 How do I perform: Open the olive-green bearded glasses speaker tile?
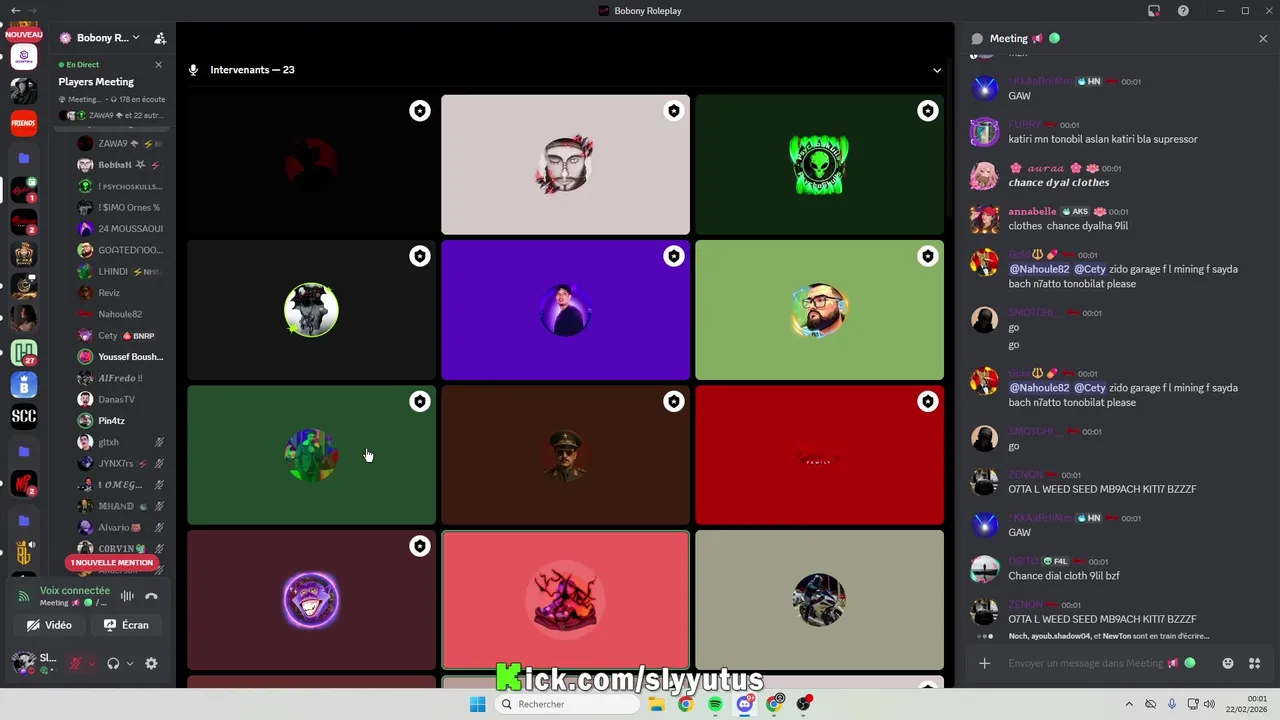click(819, 310)
